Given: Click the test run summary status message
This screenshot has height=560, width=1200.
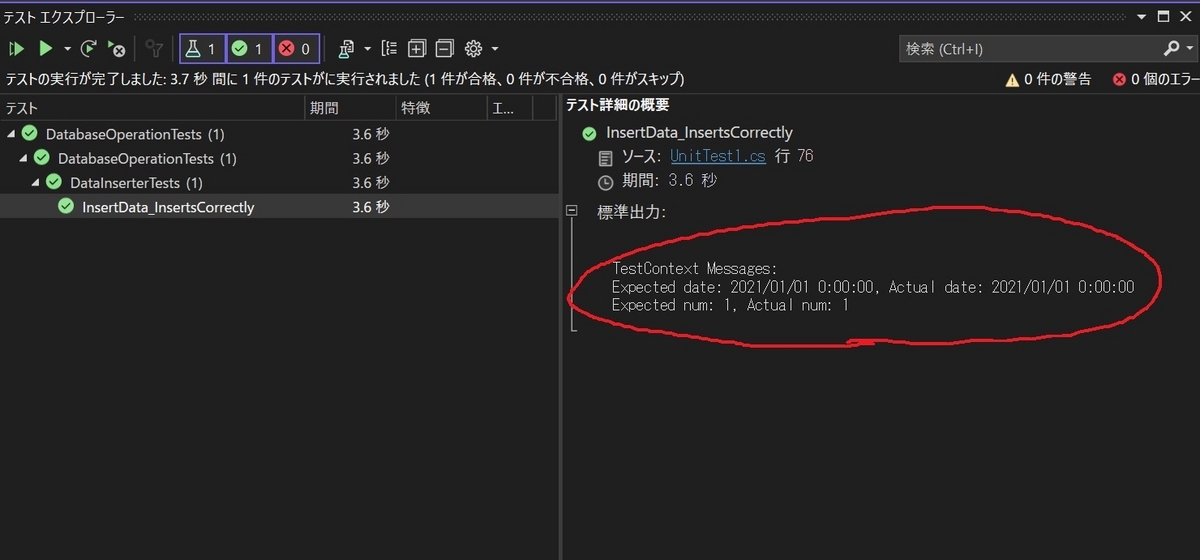Looking at the screenshot, I should (x=345, y=79).
